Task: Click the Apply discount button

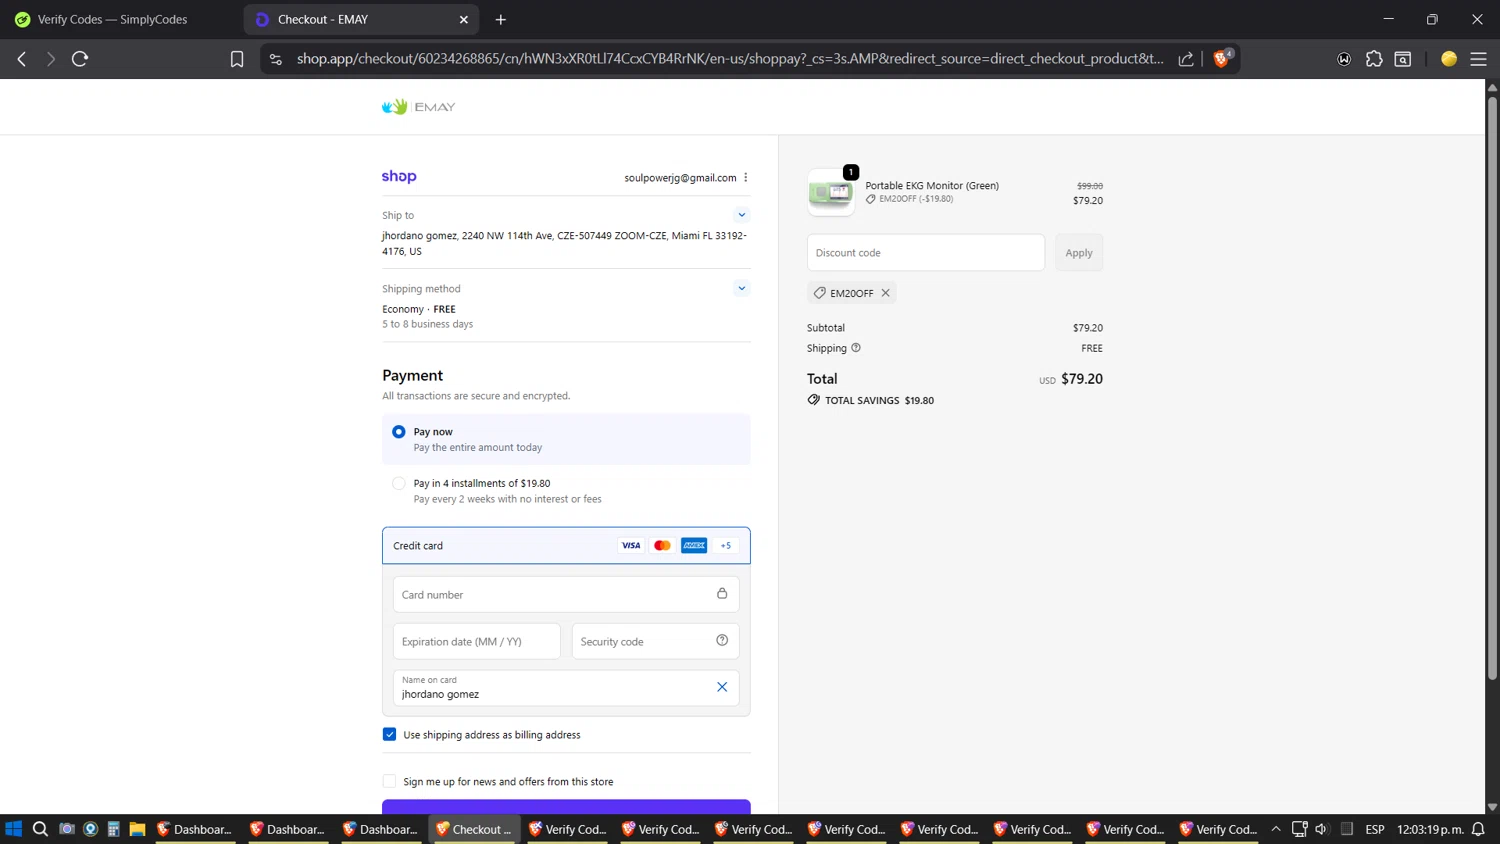Action: [x=1079, y=253]
